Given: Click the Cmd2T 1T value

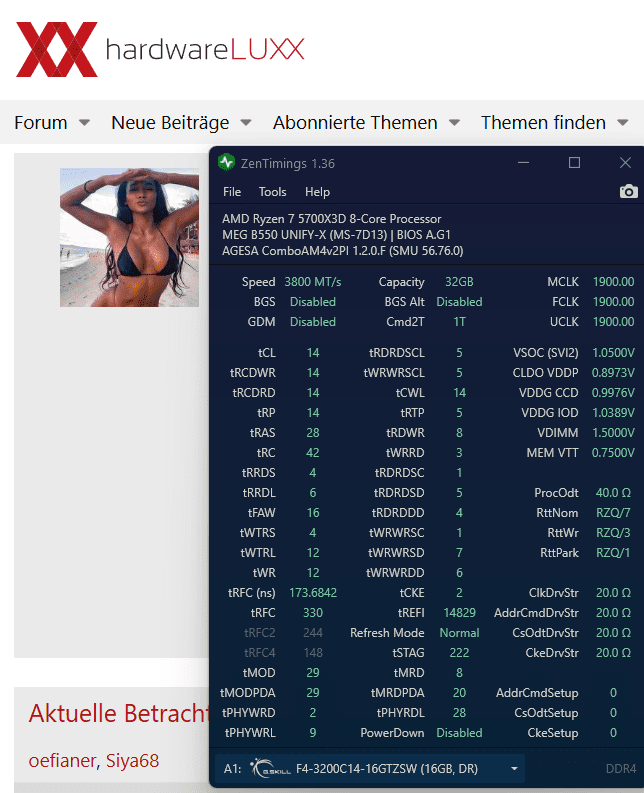Looking at the screenshot, I should click(459, 322).
